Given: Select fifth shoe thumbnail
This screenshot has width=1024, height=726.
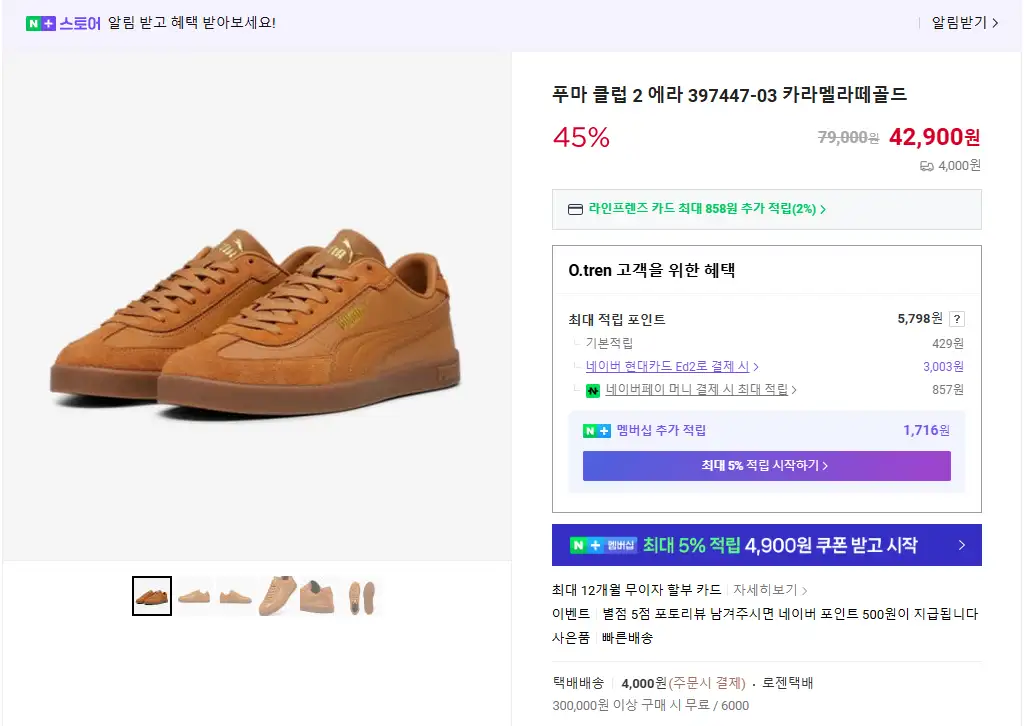Looking at the screenshot, I should [x=317, y=596].
